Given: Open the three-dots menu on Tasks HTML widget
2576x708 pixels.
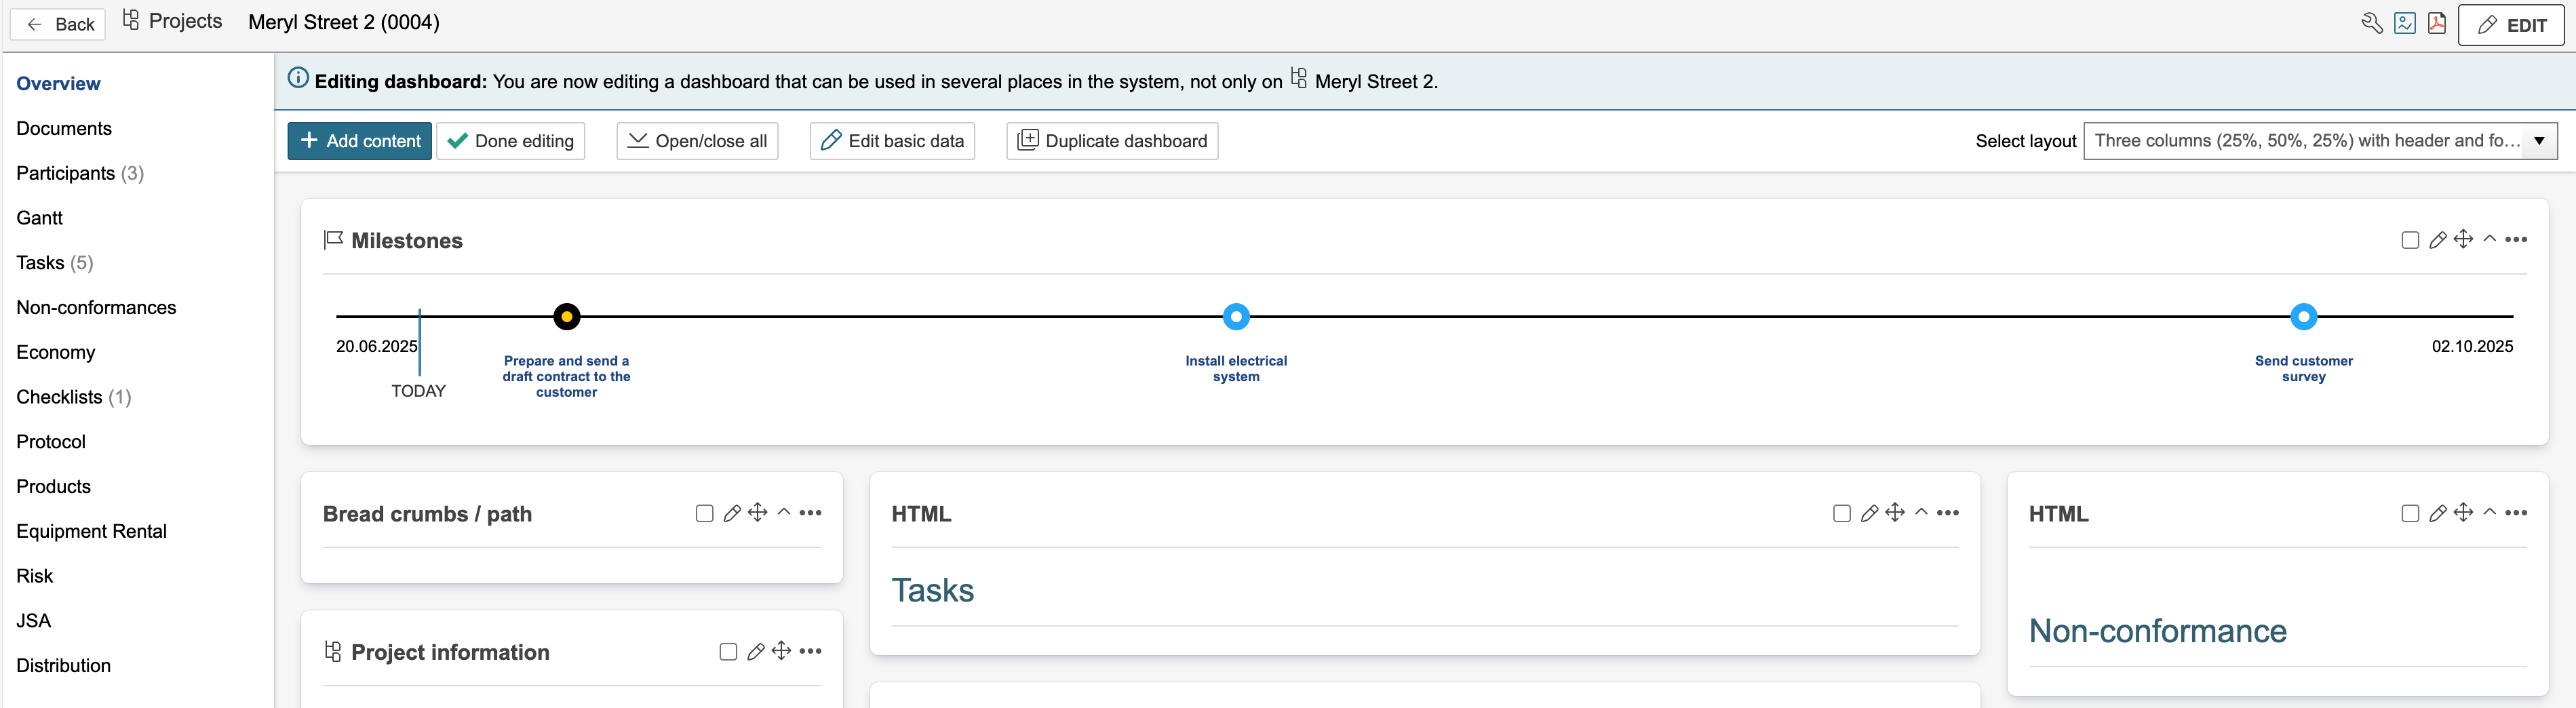Looking at the screenshot, I should pos(1947,513).
